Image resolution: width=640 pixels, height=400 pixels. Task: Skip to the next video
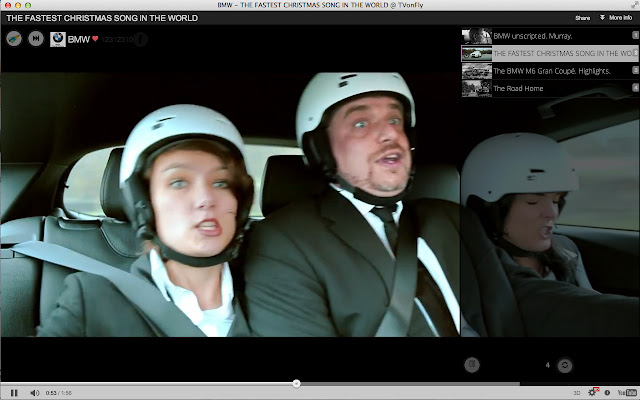pos(35,39)
